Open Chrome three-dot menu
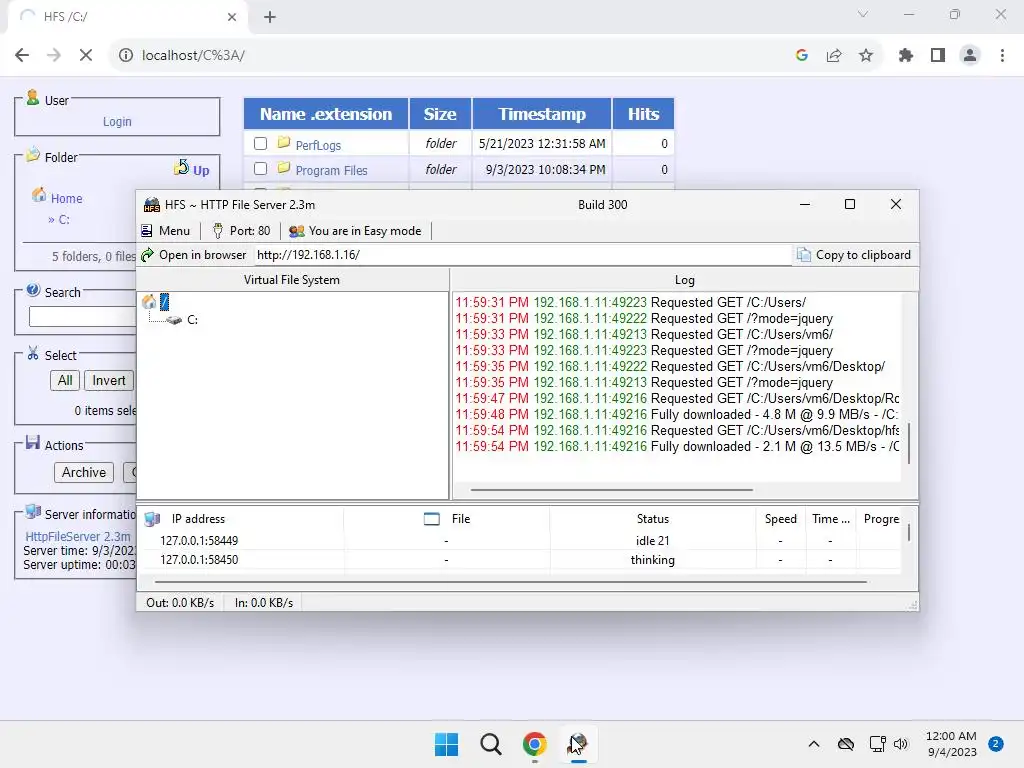The width and height of the screenshot is (1024, 768). (x=1002, y=56)
